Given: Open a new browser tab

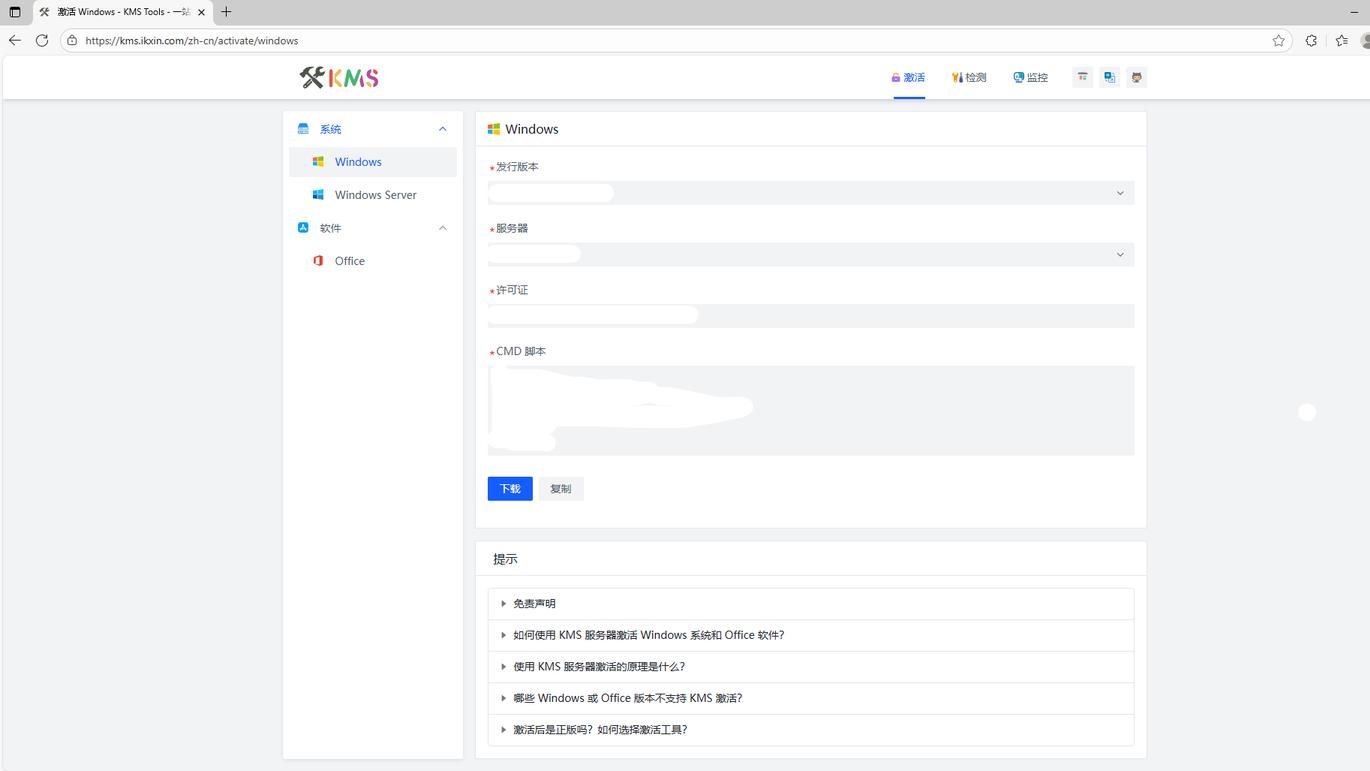Looking at the screenshot, I should click(x=226, y=12).
